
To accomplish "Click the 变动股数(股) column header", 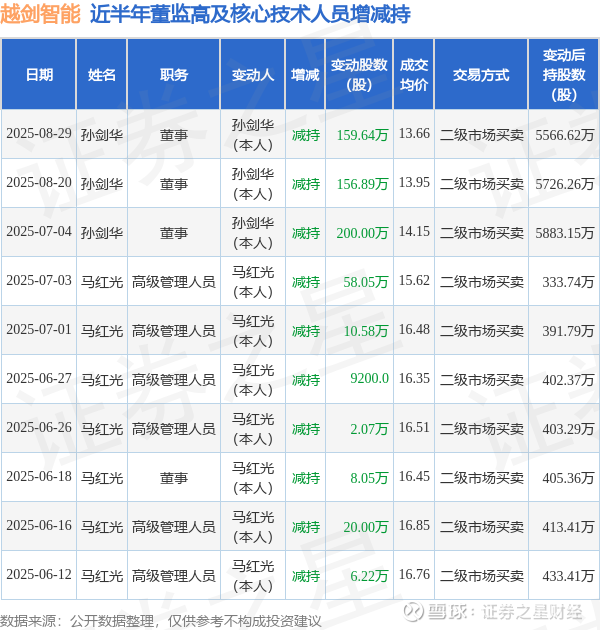I will 359,75.
